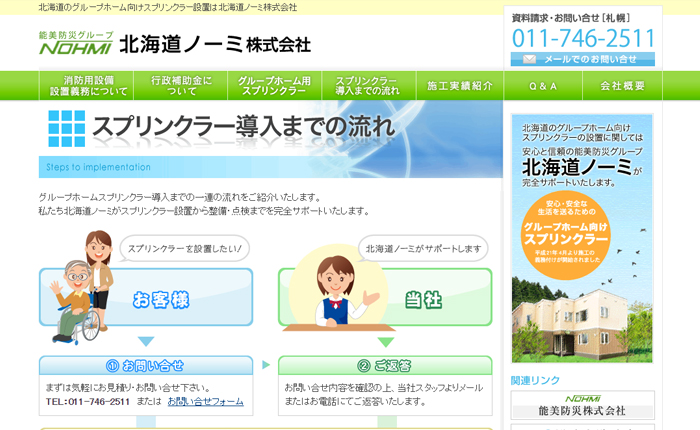Viewport: 700px width, 430px height.
Task: Click the ② ご返答 step header
Action: coord(385,365)
